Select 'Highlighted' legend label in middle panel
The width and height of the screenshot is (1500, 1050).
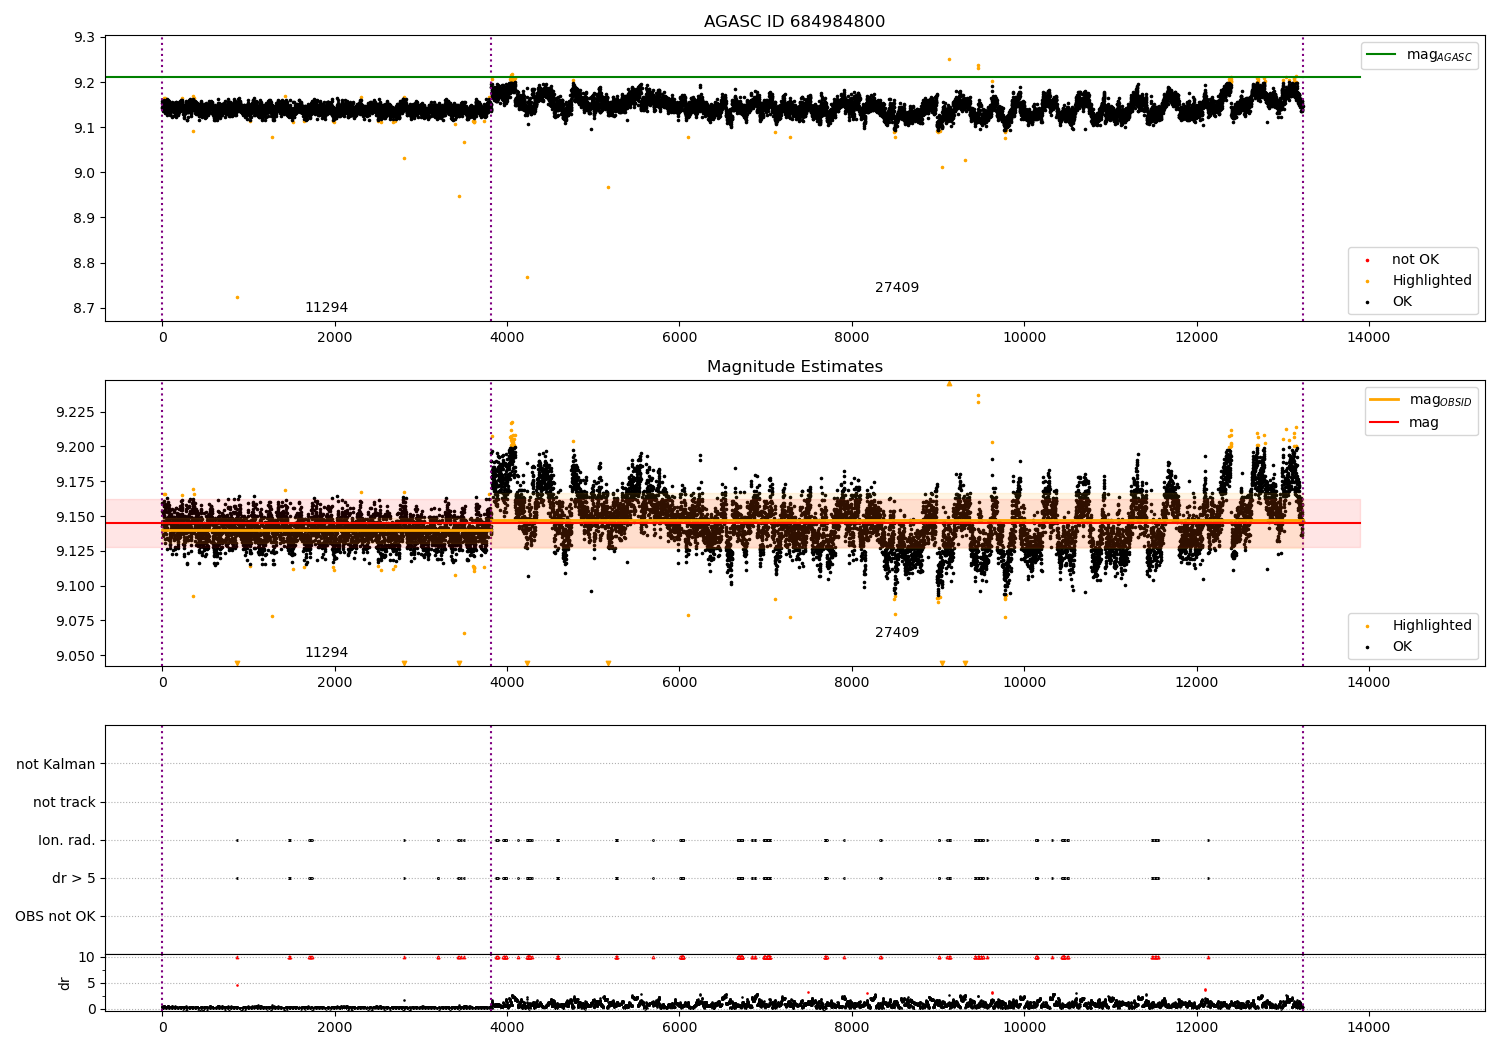coord(1432,626)
